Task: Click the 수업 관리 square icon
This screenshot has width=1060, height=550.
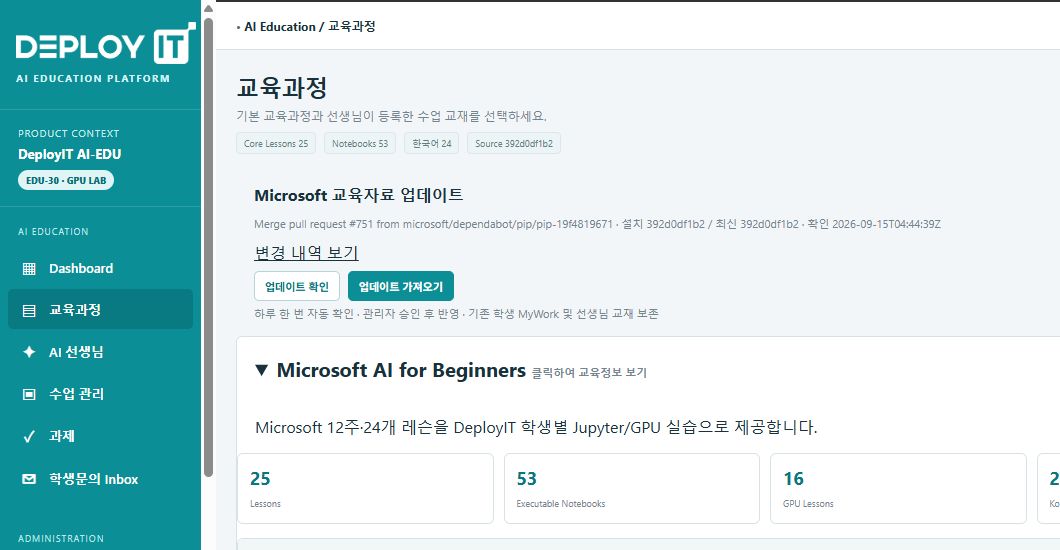Action: [29, 394]
